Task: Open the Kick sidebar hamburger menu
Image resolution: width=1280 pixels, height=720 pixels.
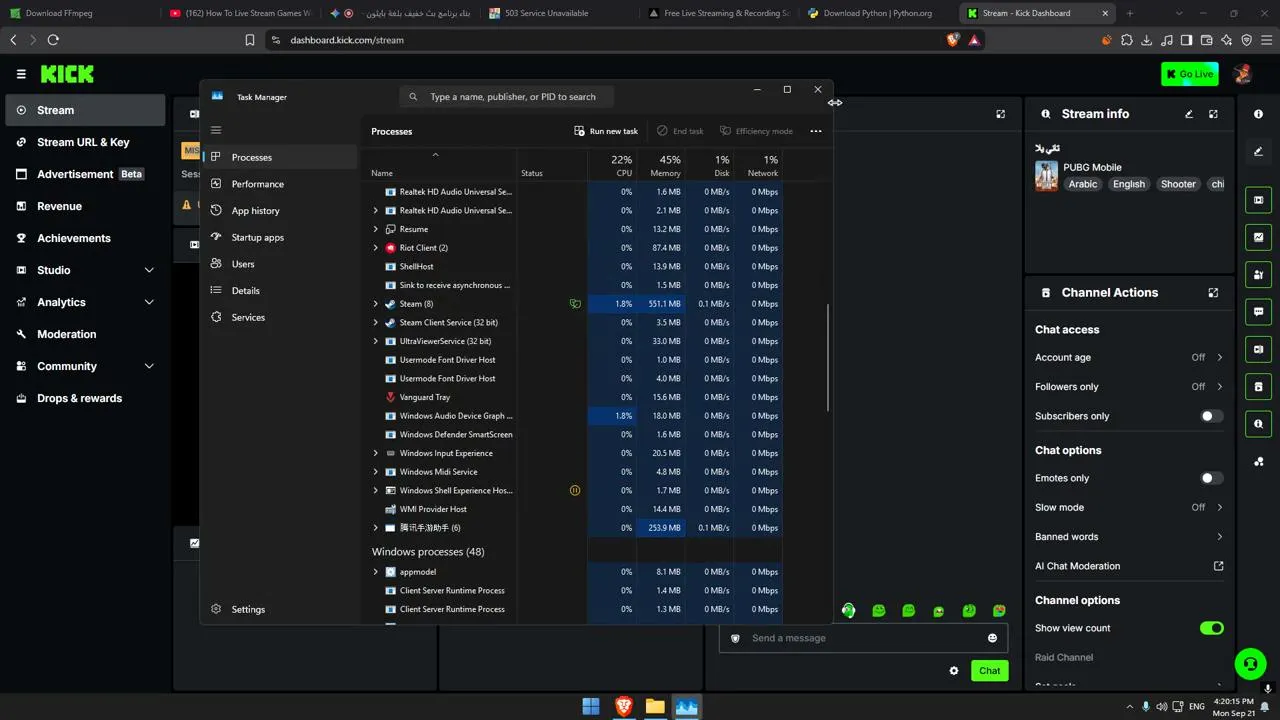Action: 21,74
